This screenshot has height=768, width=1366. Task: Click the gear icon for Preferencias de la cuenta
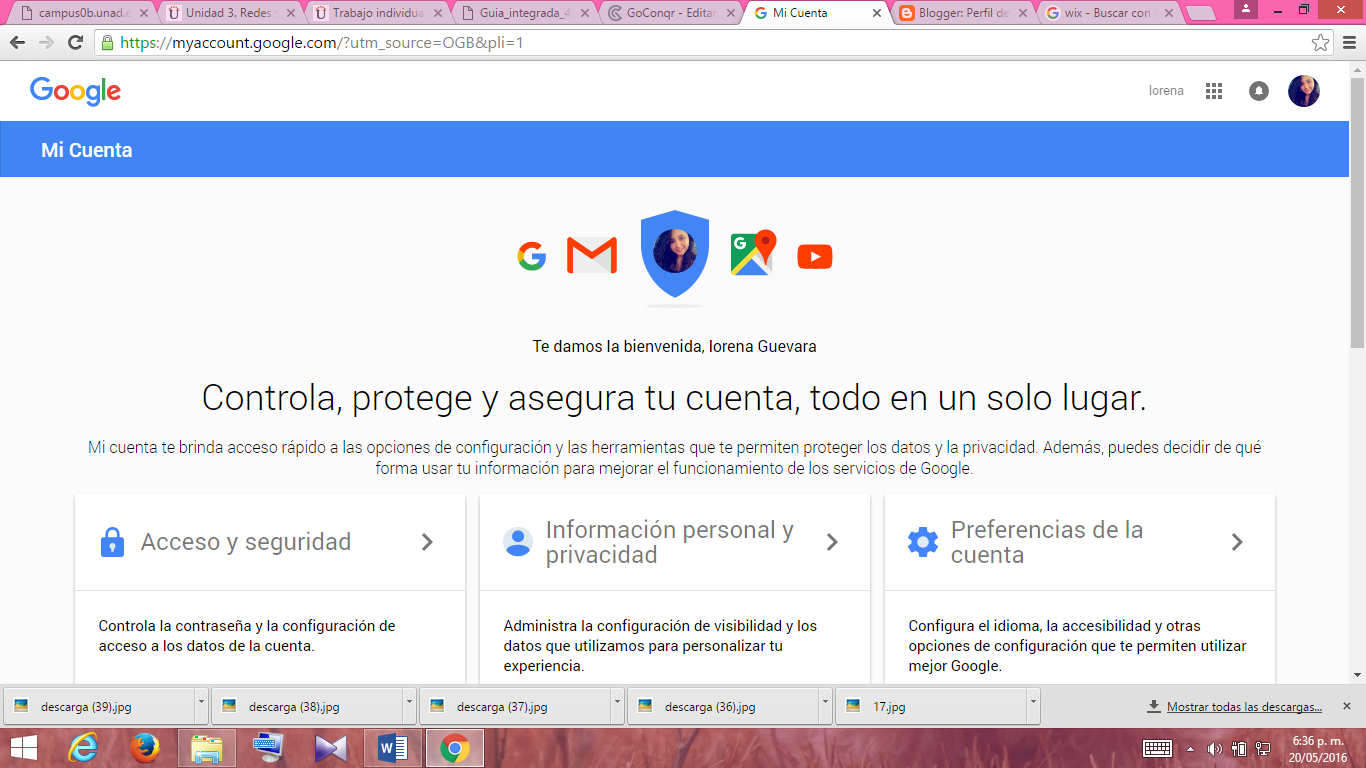[923, 542]
